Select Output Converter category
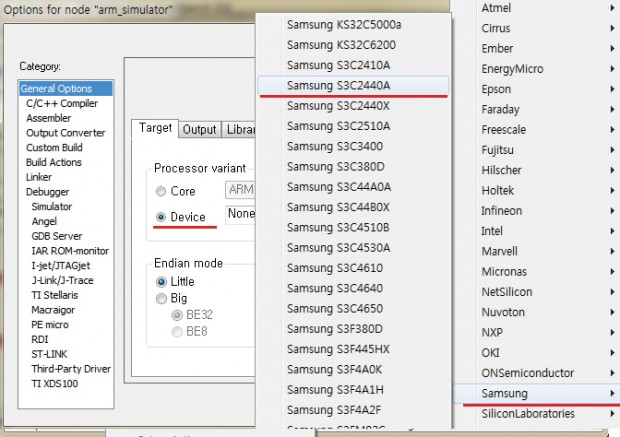The width and height of the screenshot is (620, 437). (66, 133)
